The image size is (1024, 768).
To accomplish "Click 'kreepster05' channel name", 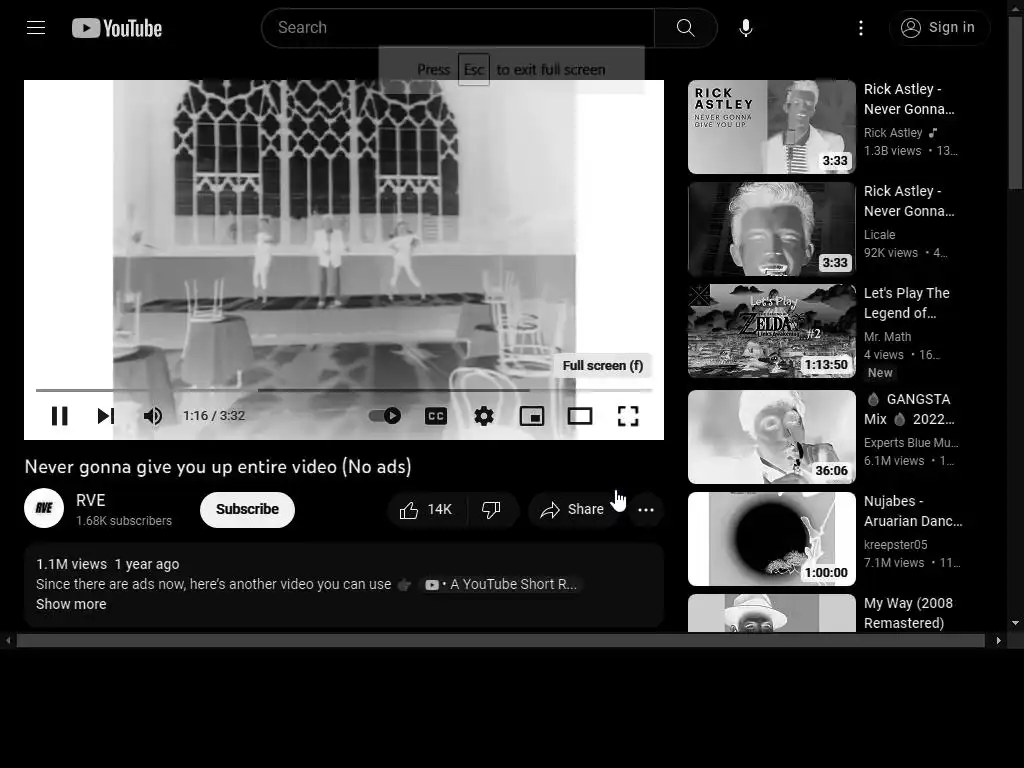I will pos(895,545).
